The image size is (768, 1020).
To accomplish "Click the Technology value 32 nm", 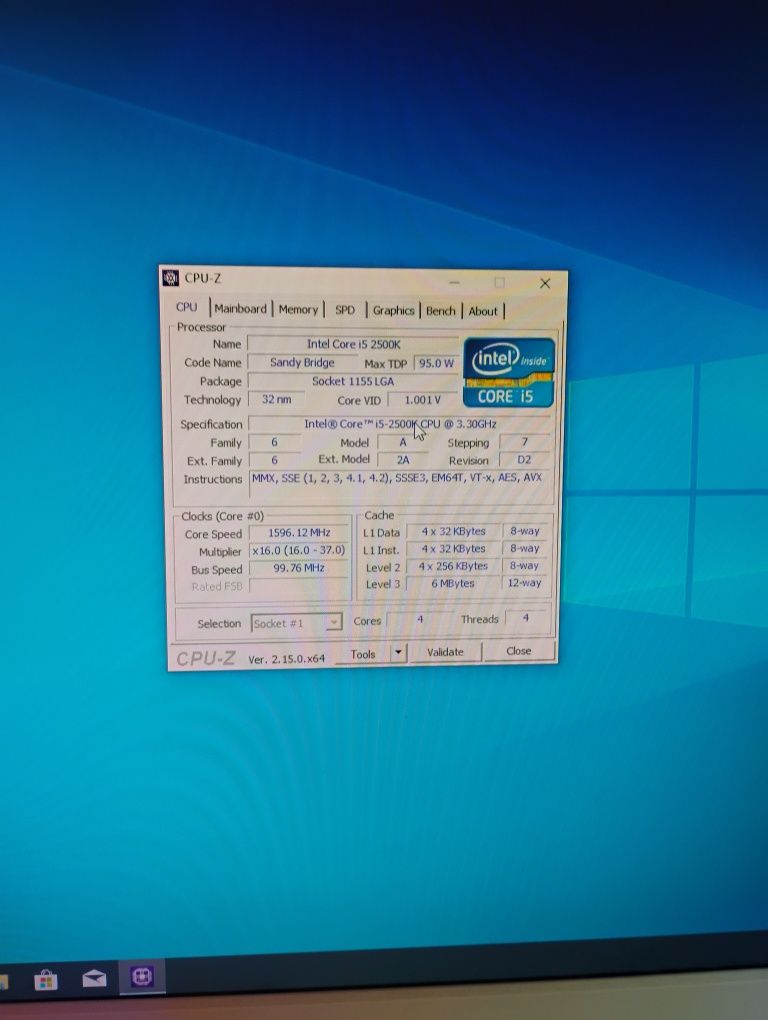I will tap(276, 399).
